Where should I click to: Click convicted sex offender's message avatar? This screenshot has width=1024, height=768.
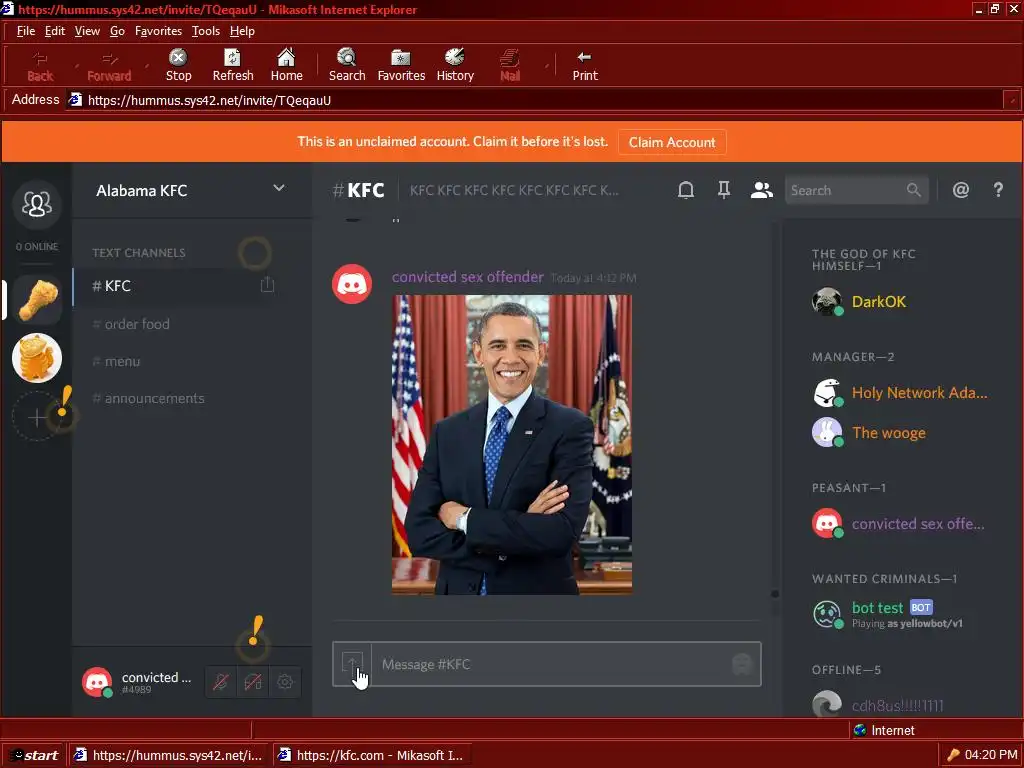pos(352,284)
